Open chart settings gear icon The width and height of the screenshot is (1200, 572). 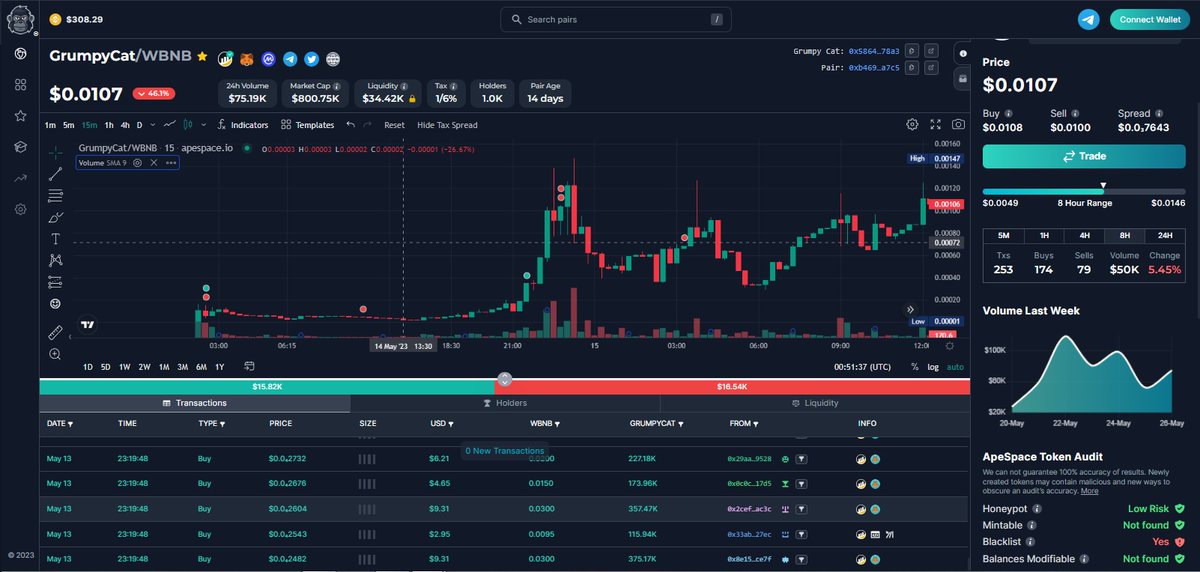(x=912, y=125)
